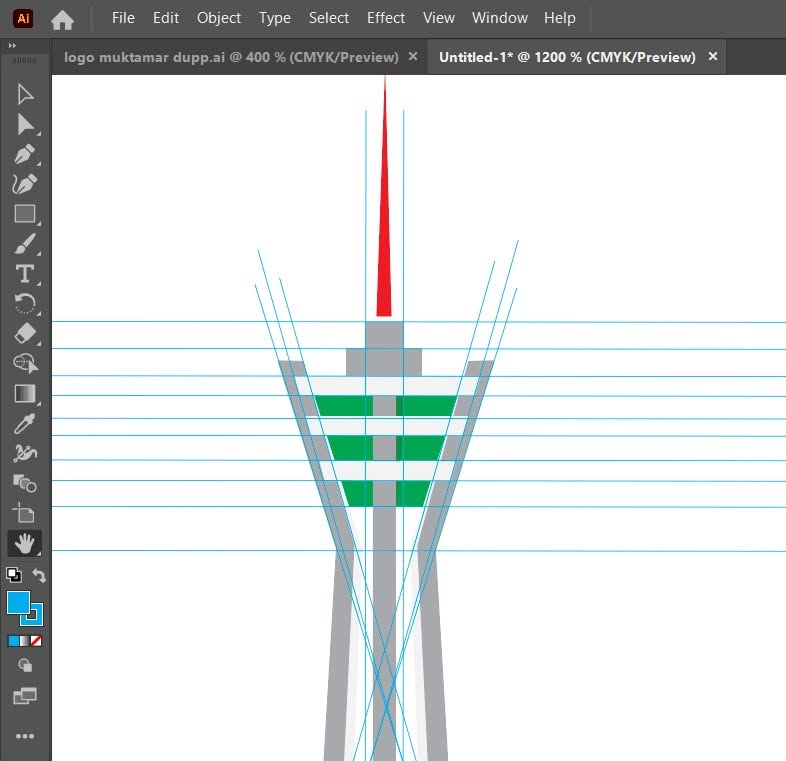The image size is (786, 761).
Task: Choose the Puppet Warp tool
Action: [x=25, y=453]
